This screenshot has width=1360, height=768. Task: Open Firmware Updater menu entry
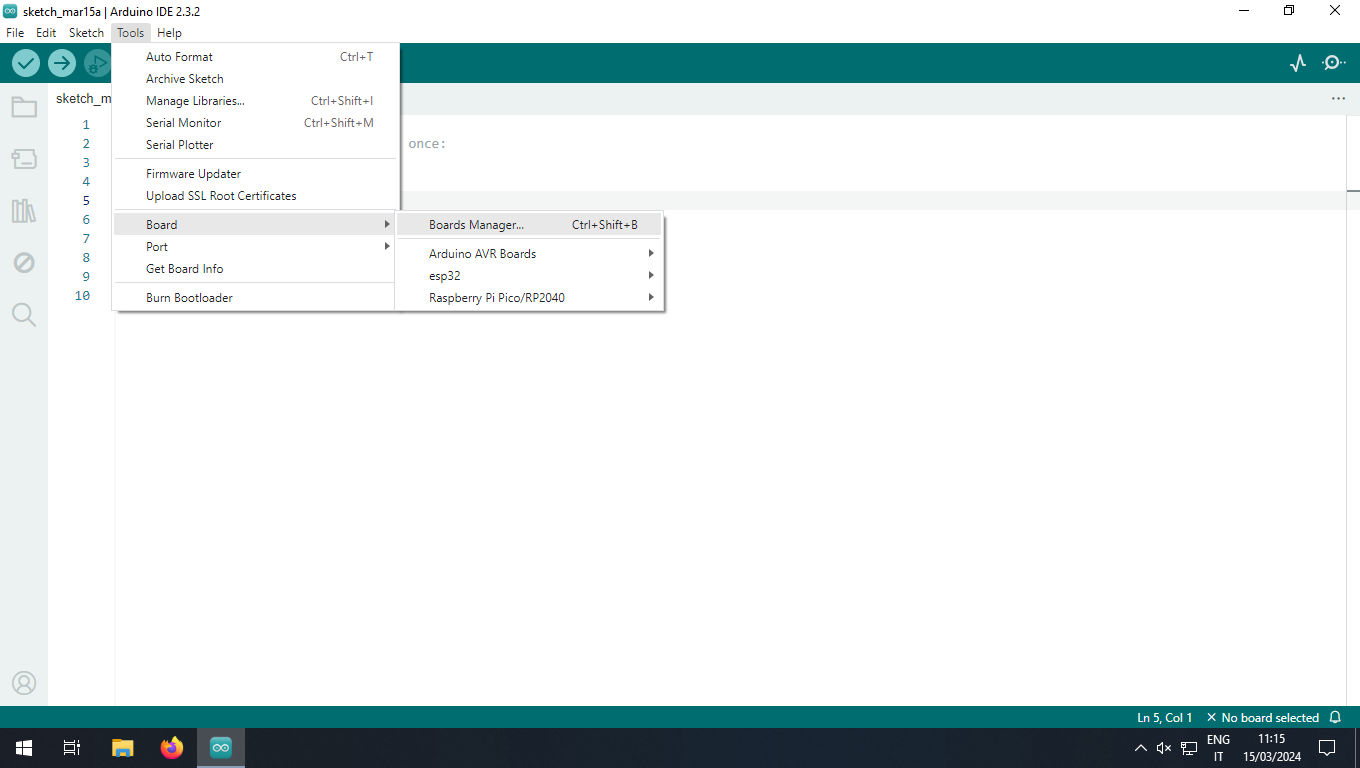[x=256, y=174]
